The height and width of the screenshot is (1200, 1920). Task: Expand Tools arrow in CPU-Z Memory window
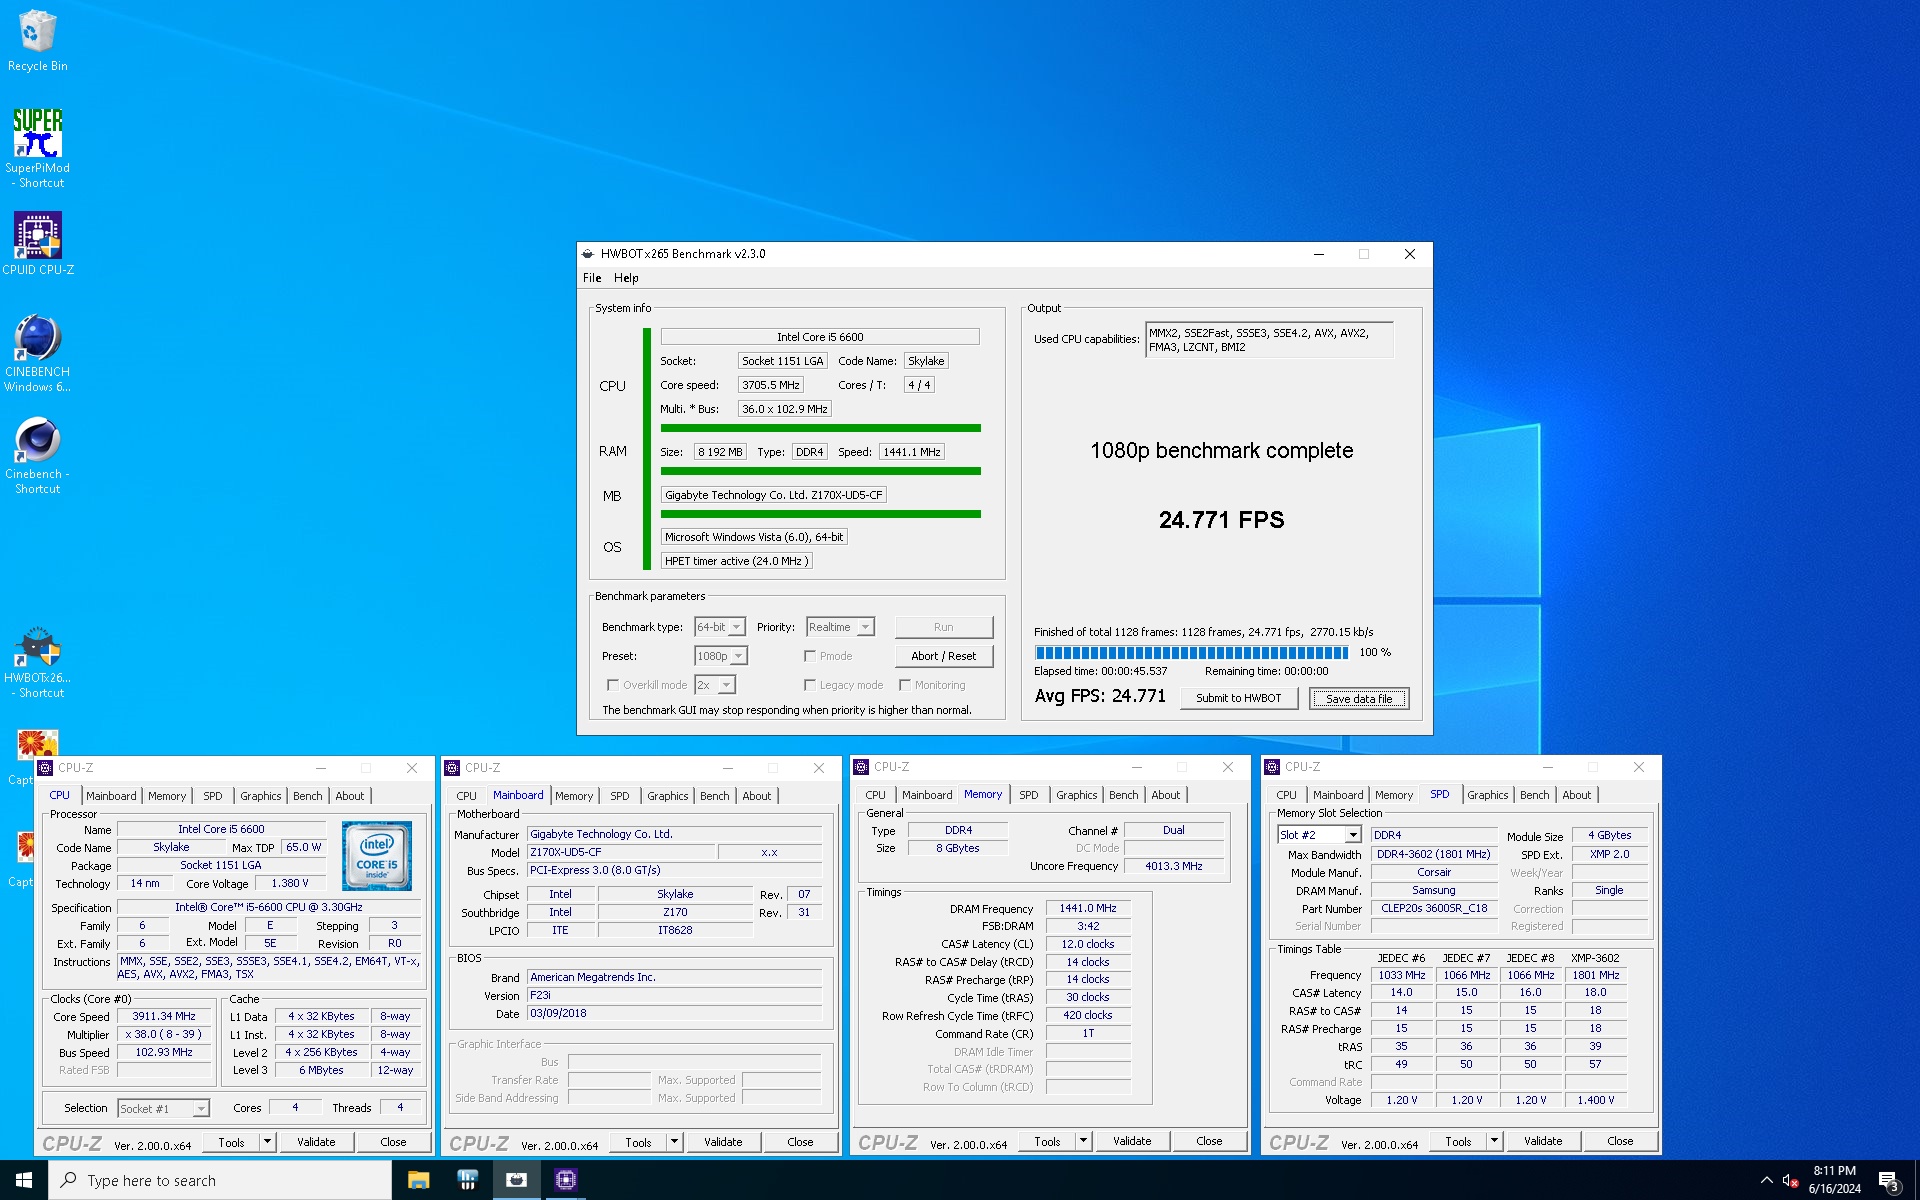point(1083,1141)
